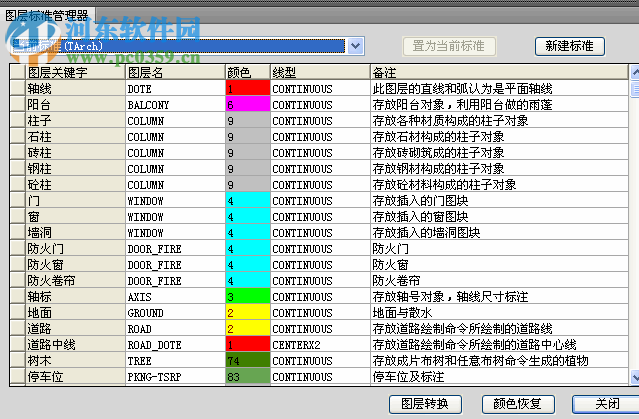Image resolution: width=639 pixels, height=419 pixels.
Task: Click the BALCONY layer name cell
Action: 175,105
